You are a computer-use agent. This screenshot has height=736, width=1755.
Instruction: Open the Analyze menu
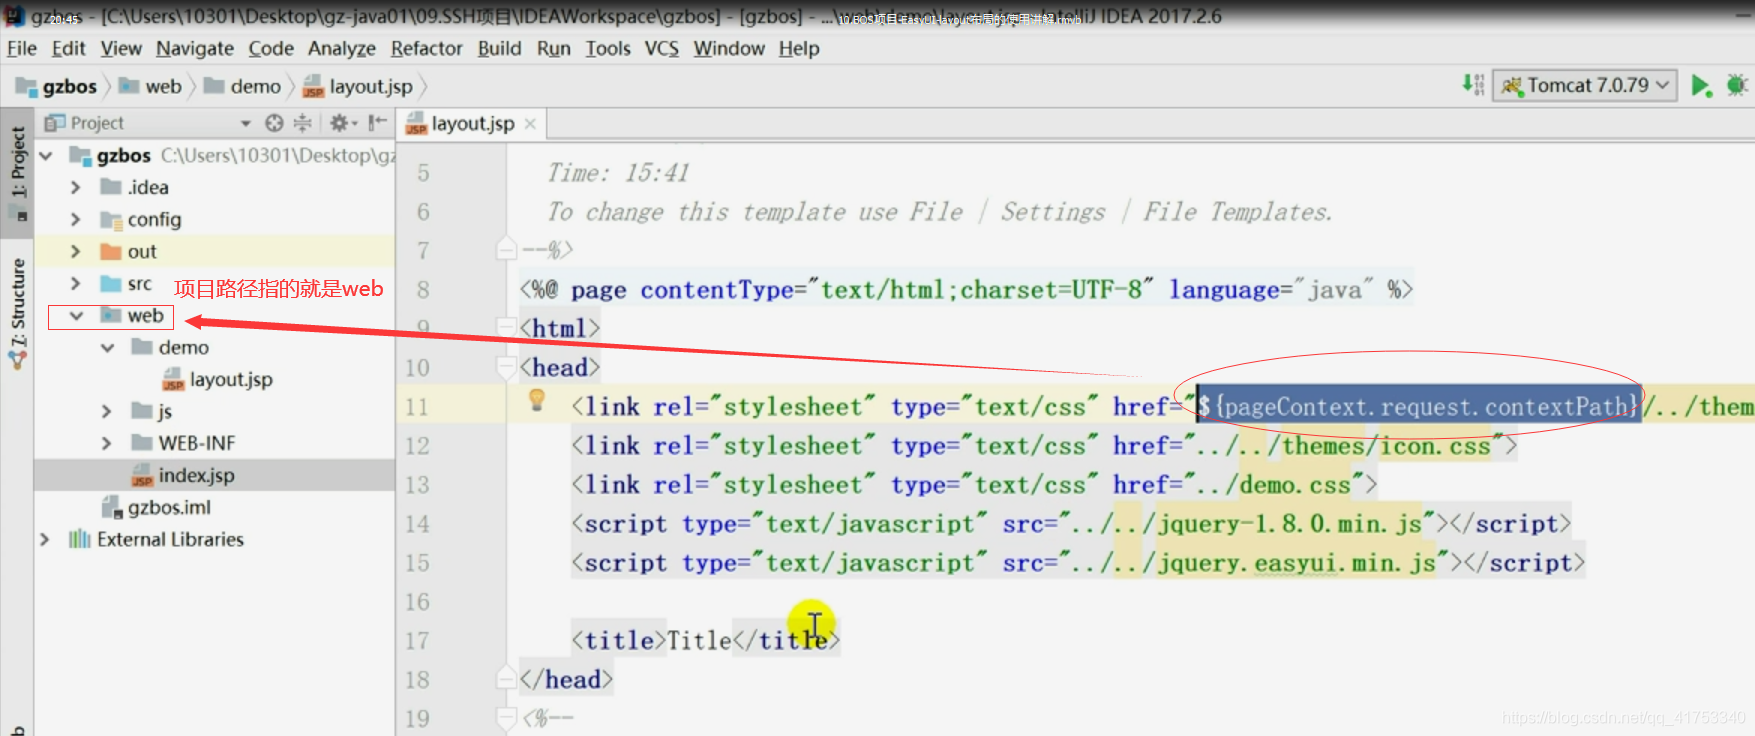[x=342, y=48]
